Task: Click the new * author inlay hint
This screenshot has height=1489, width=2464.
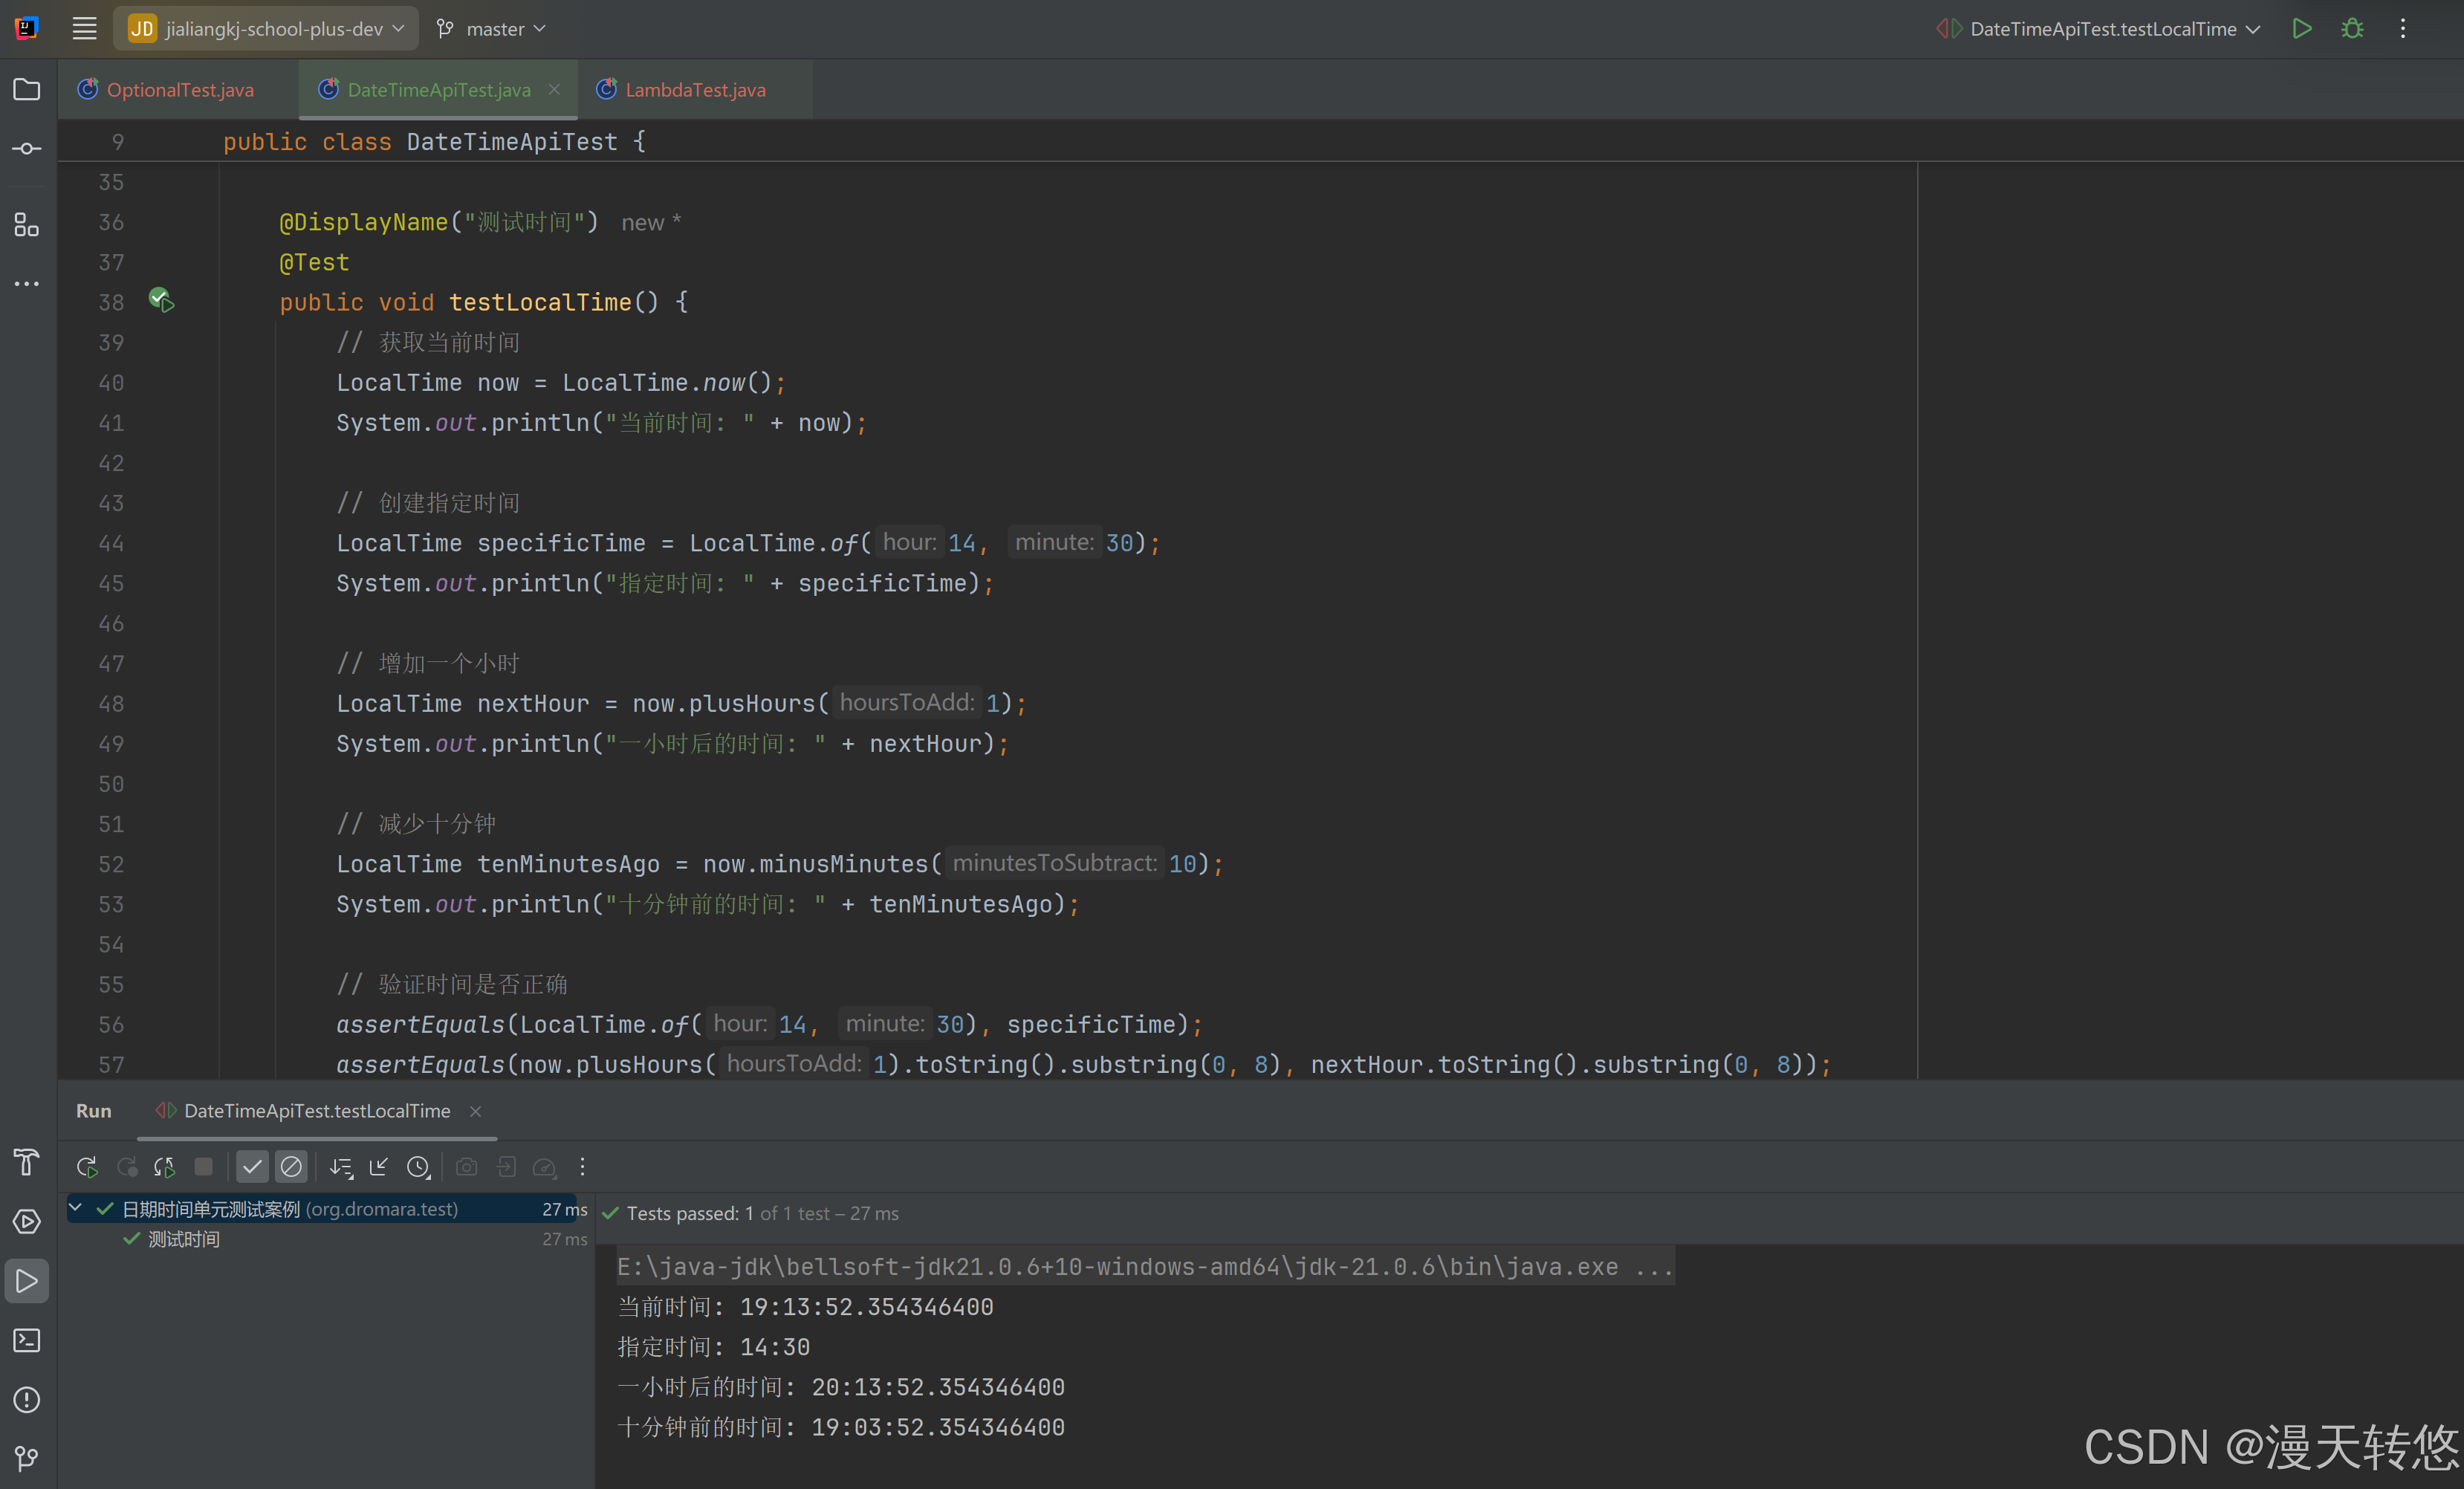Action: pos(651,222)
